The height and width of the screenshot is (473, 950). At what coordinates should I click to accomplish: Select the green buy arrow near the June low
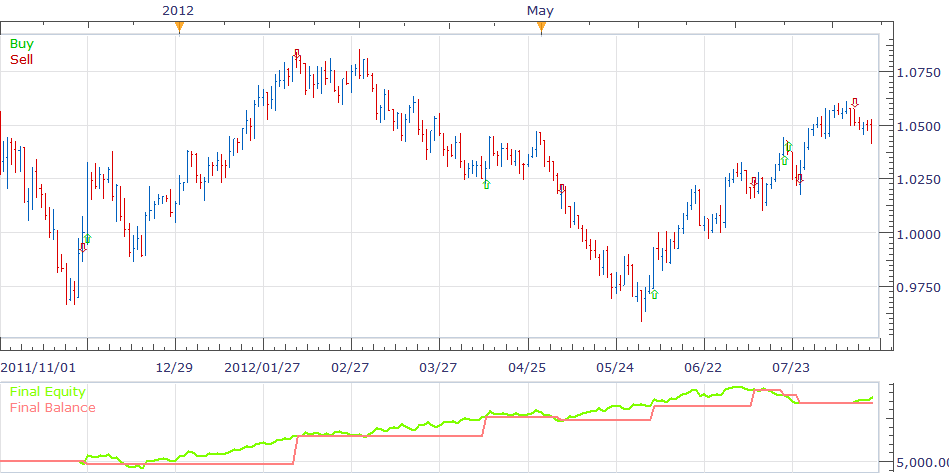(654, 294)
